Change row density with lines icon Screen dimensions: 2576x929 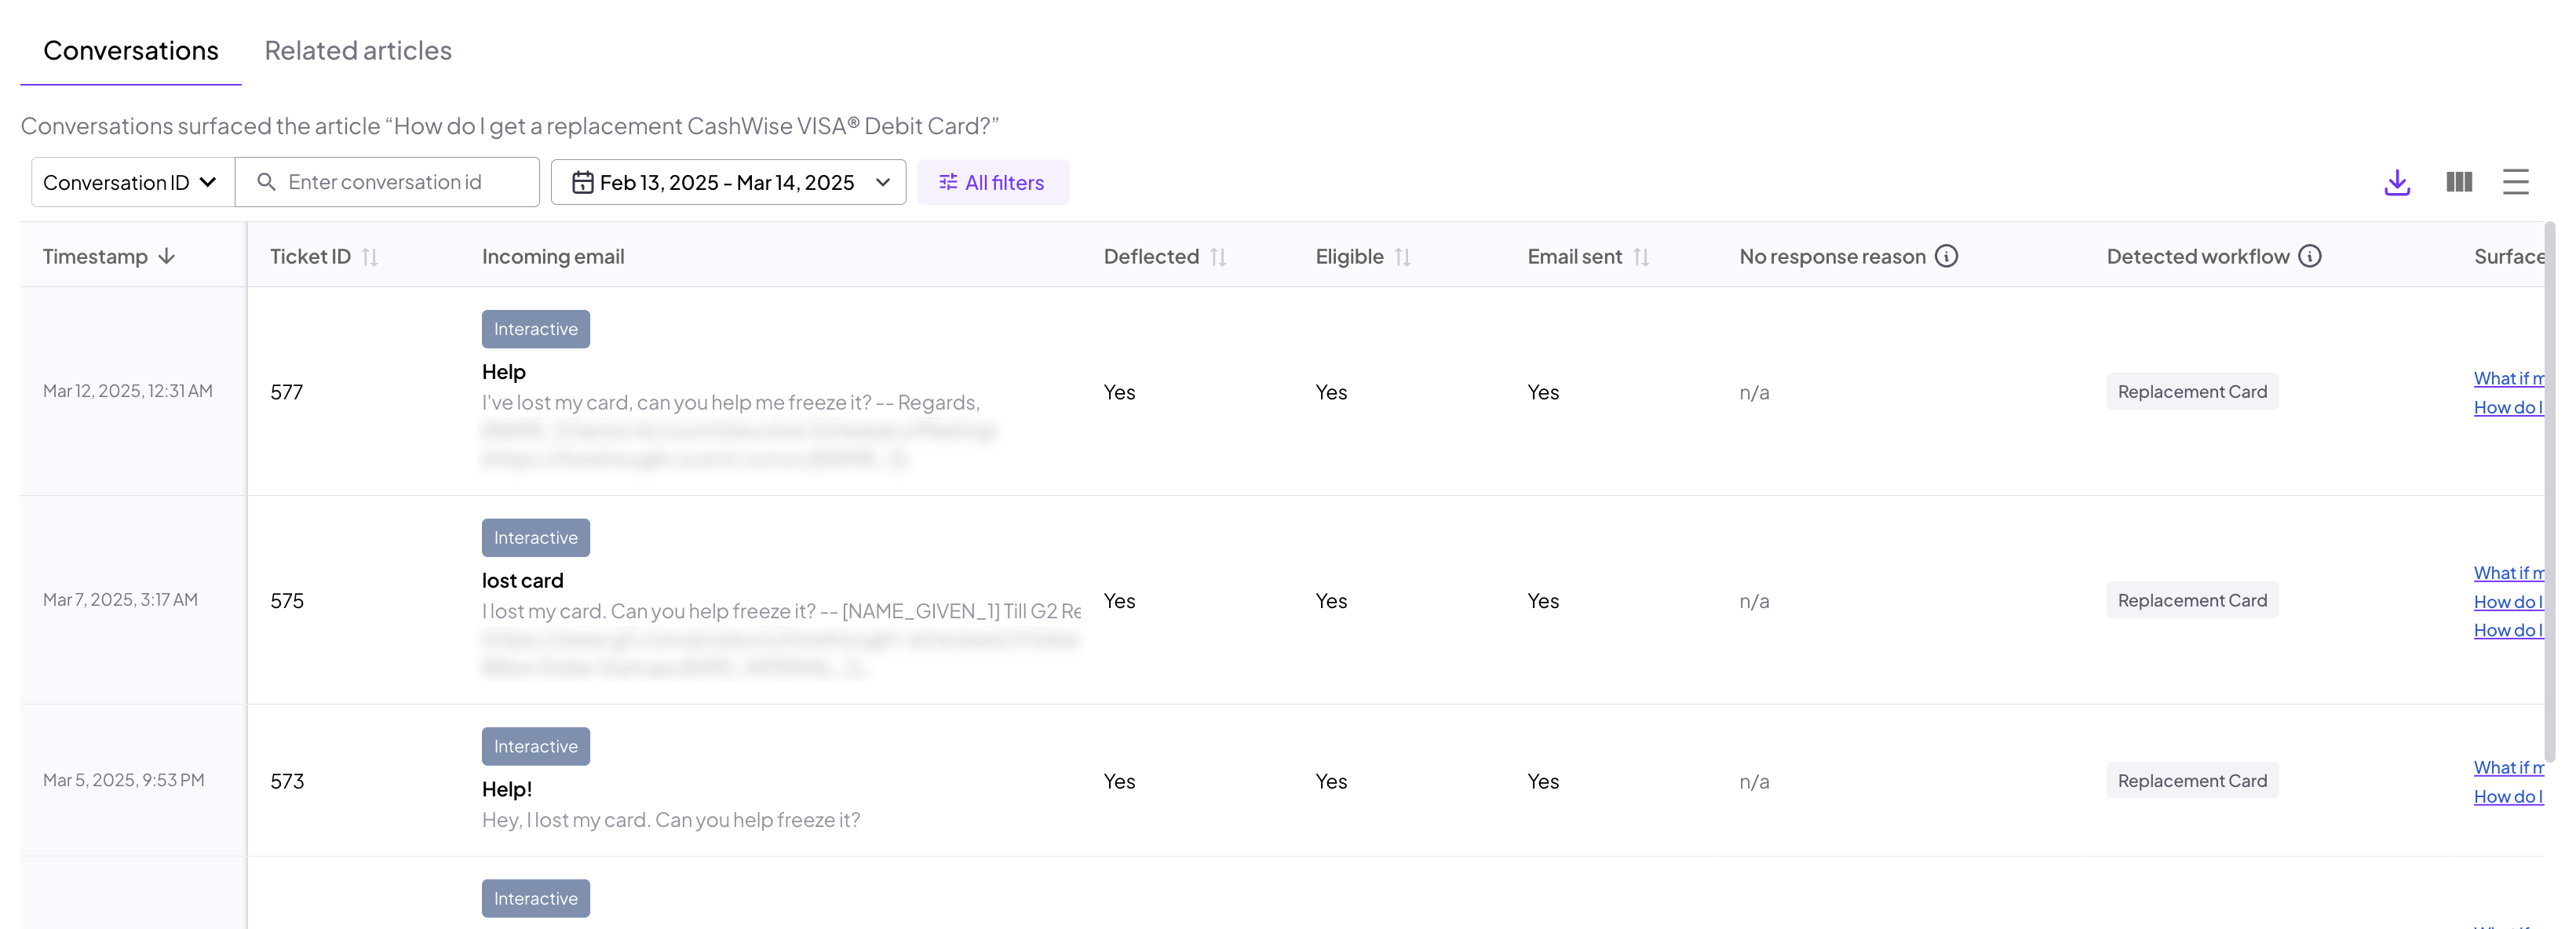(x=2515, y=182)
